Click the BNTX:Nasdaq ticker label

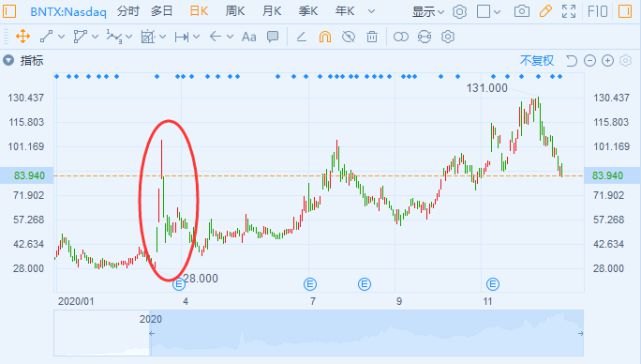68,11
